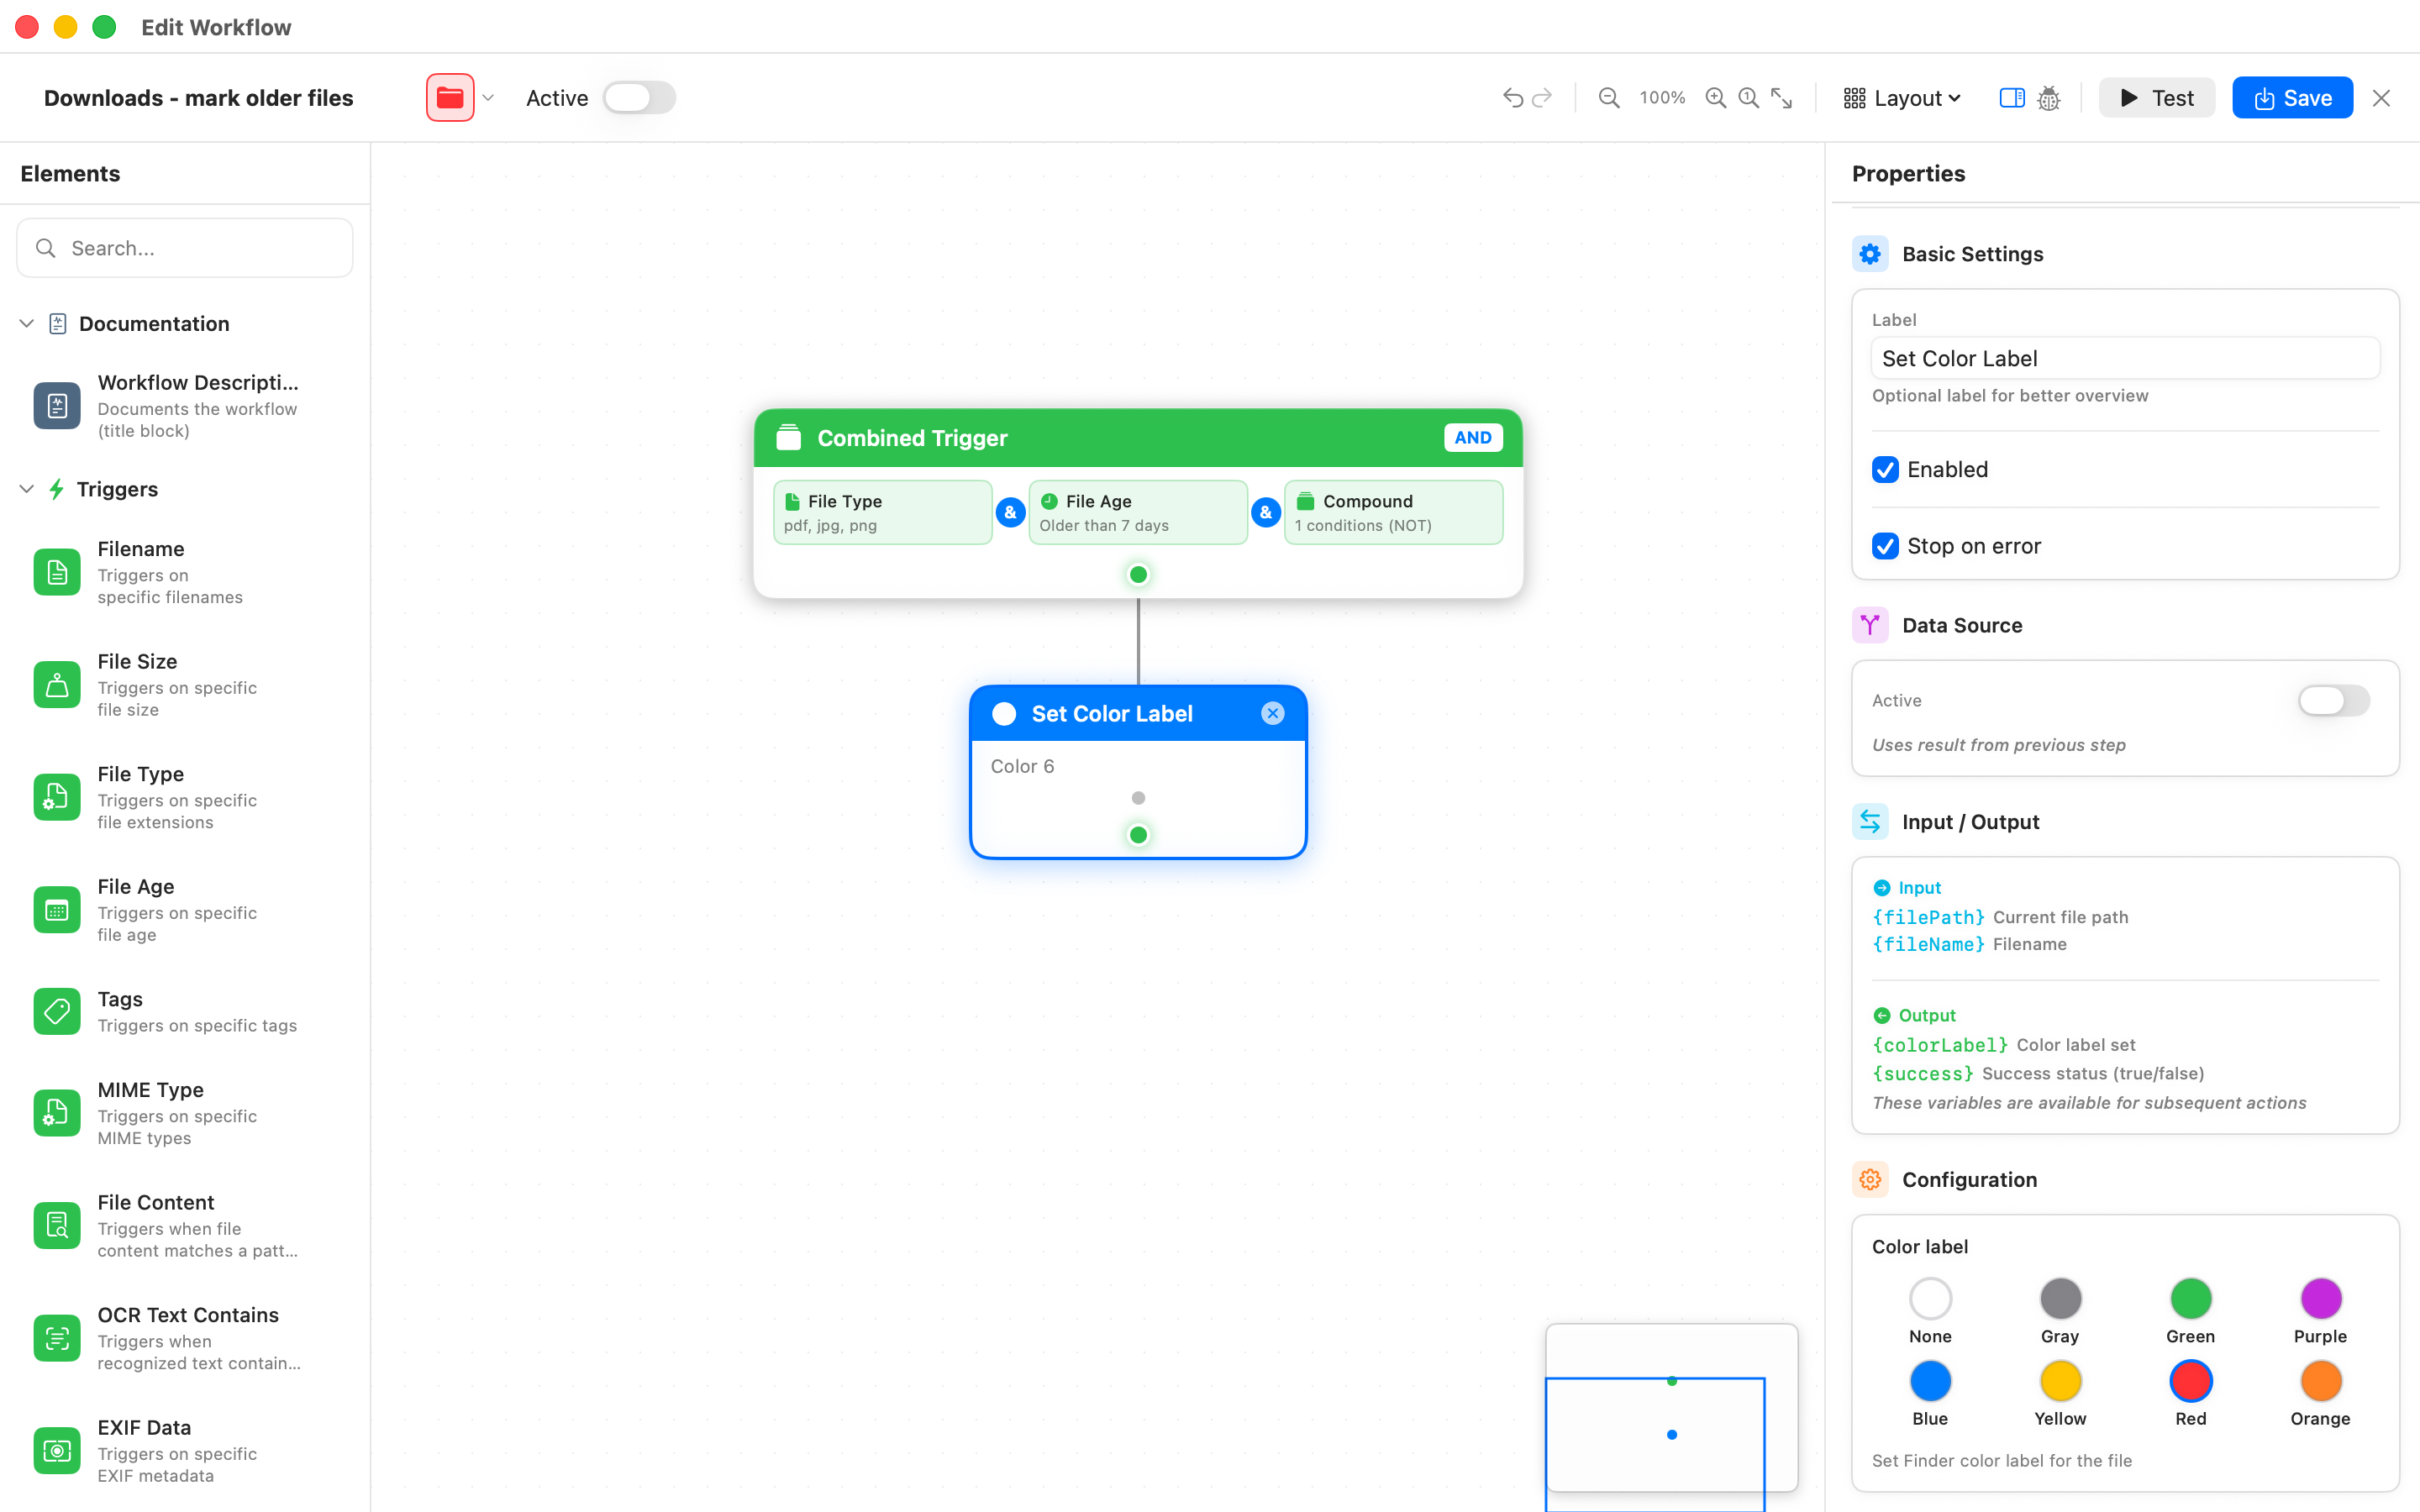The height and width of the screenshot is (1512, 2420).
Task: Choose the Blue color label
Action: pos(1930,1381)
